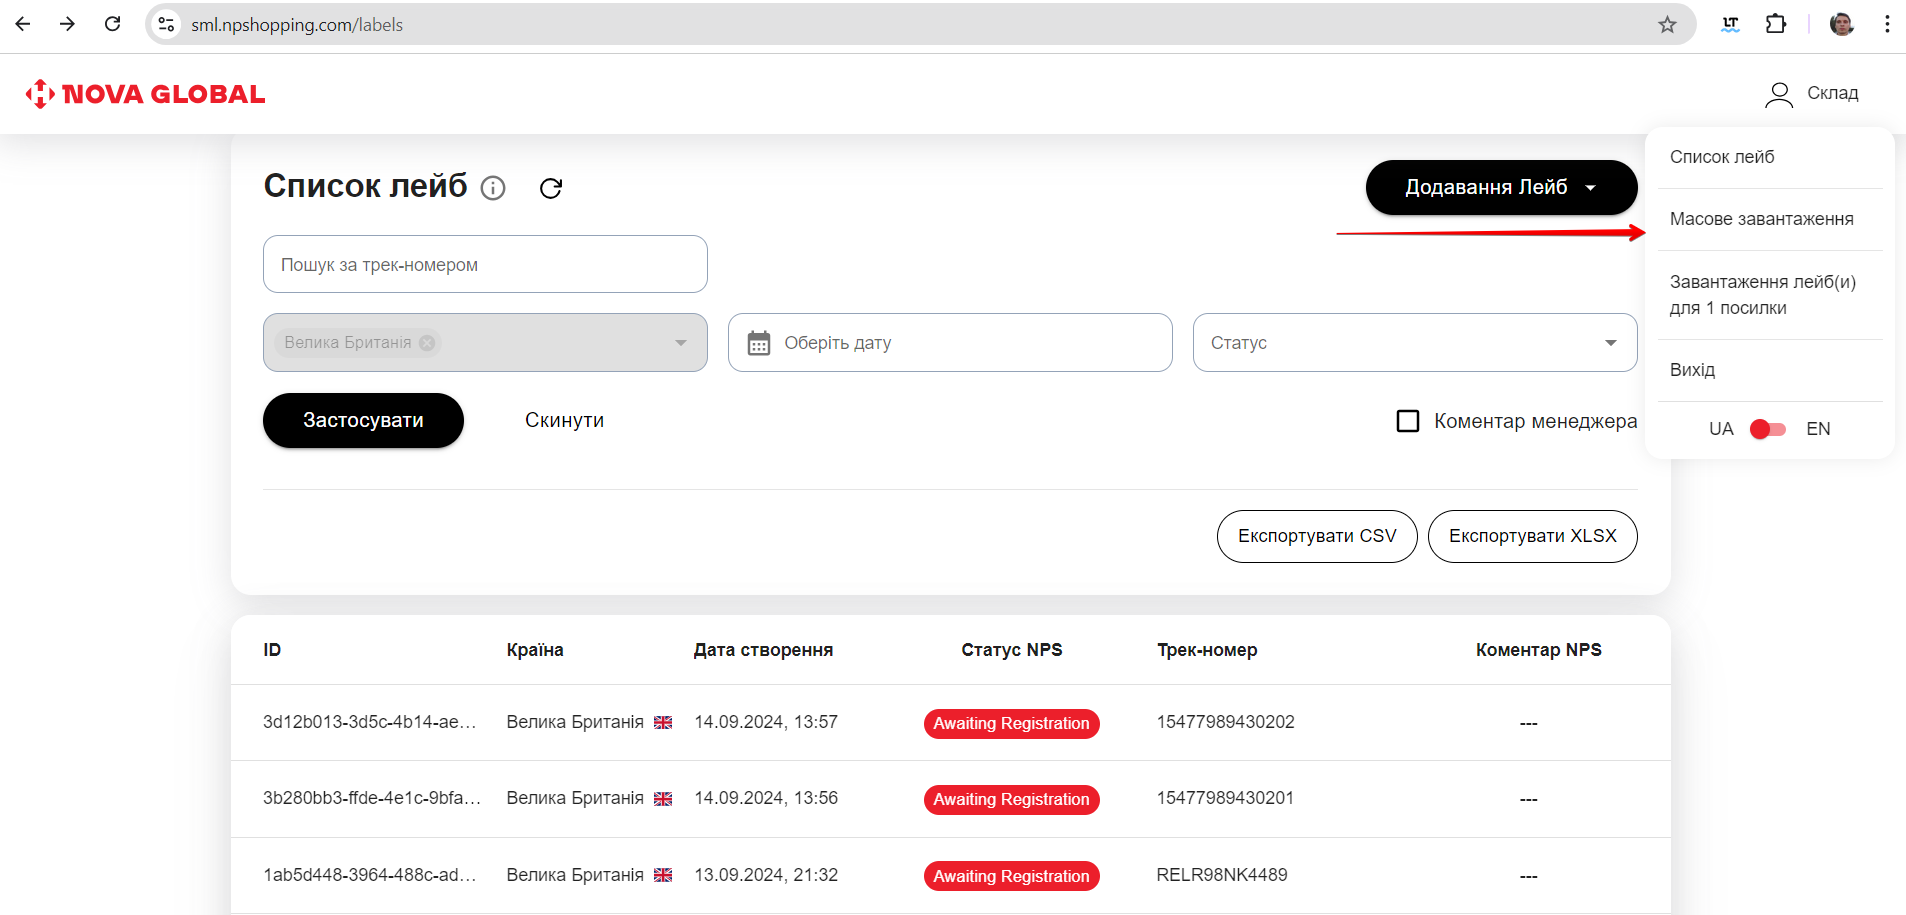
Task: Click the Склад account label
Action: pos(1832,93)
